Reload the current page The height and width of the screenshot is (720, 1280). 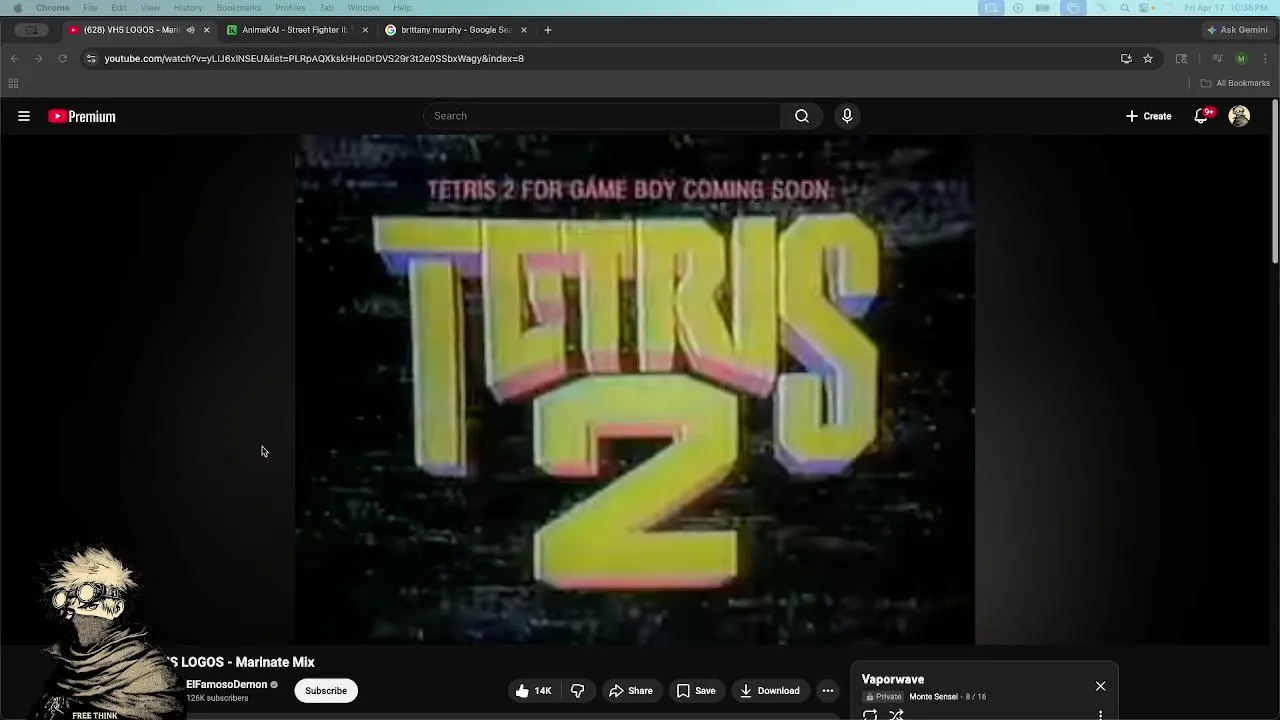62,59
